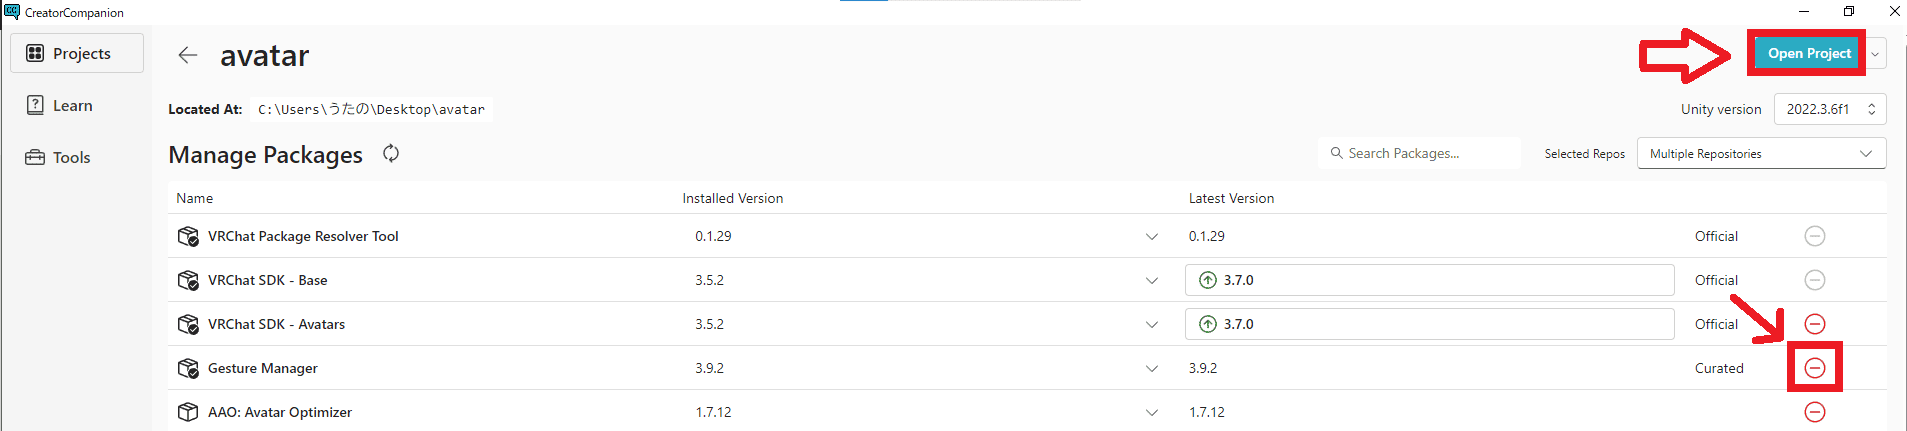Open version dropdown for Gesture Manager

click(x=1152, y=369)
